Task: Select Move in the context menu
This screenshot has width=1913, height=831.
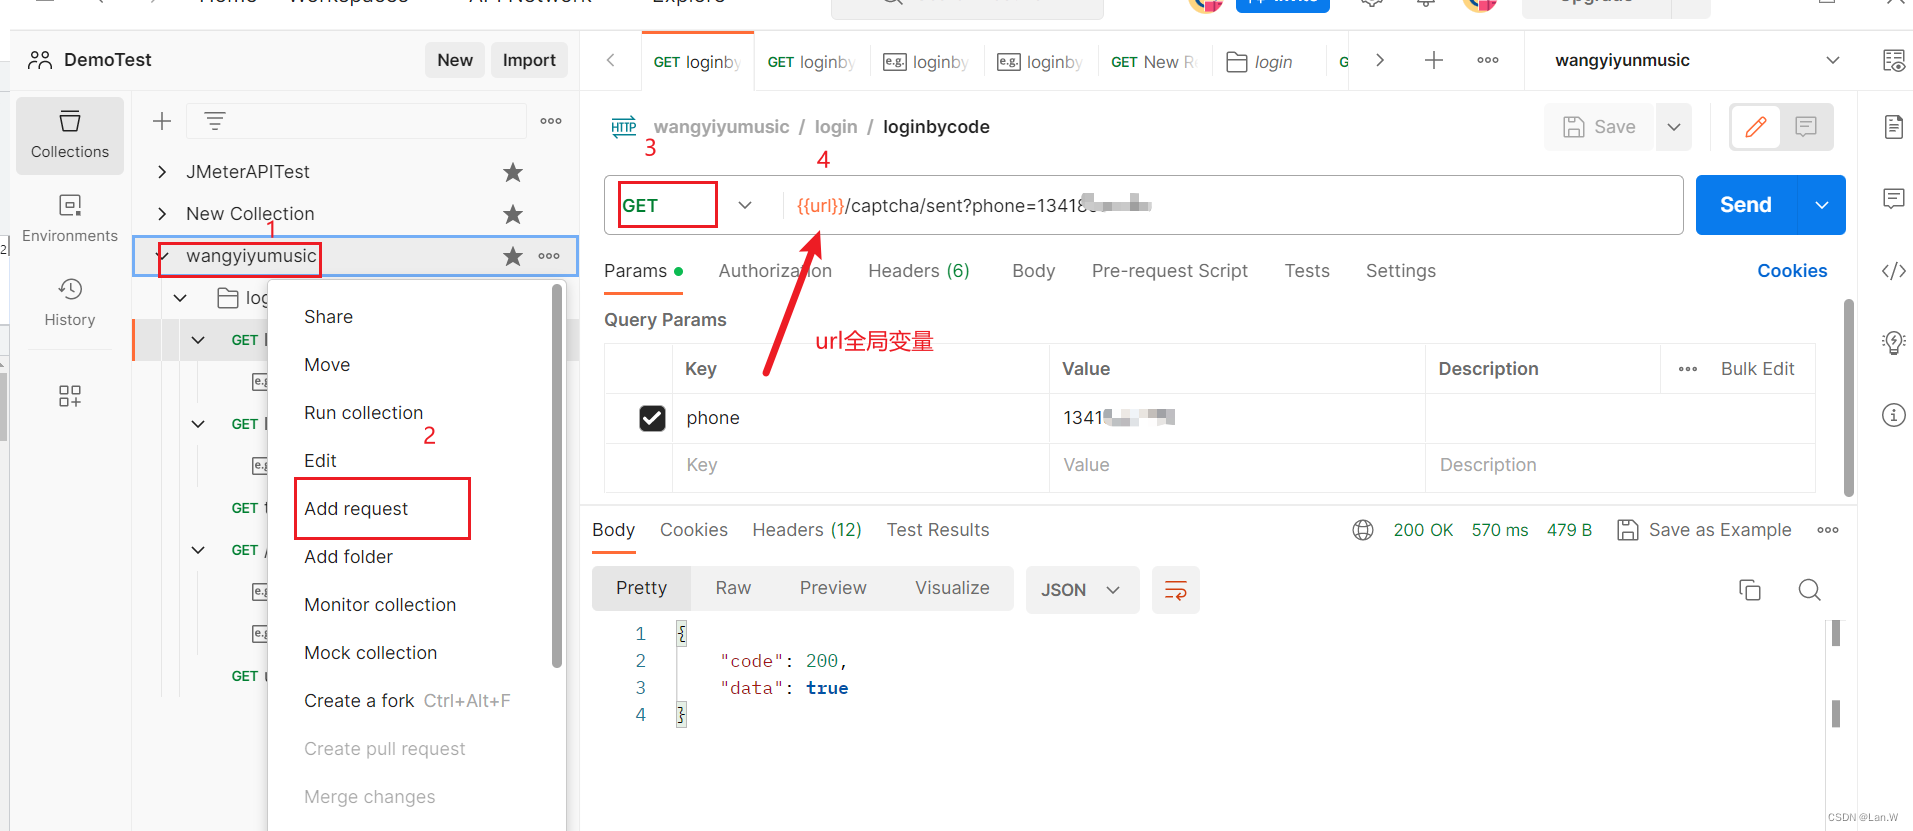Action: [x=327, y=365]
